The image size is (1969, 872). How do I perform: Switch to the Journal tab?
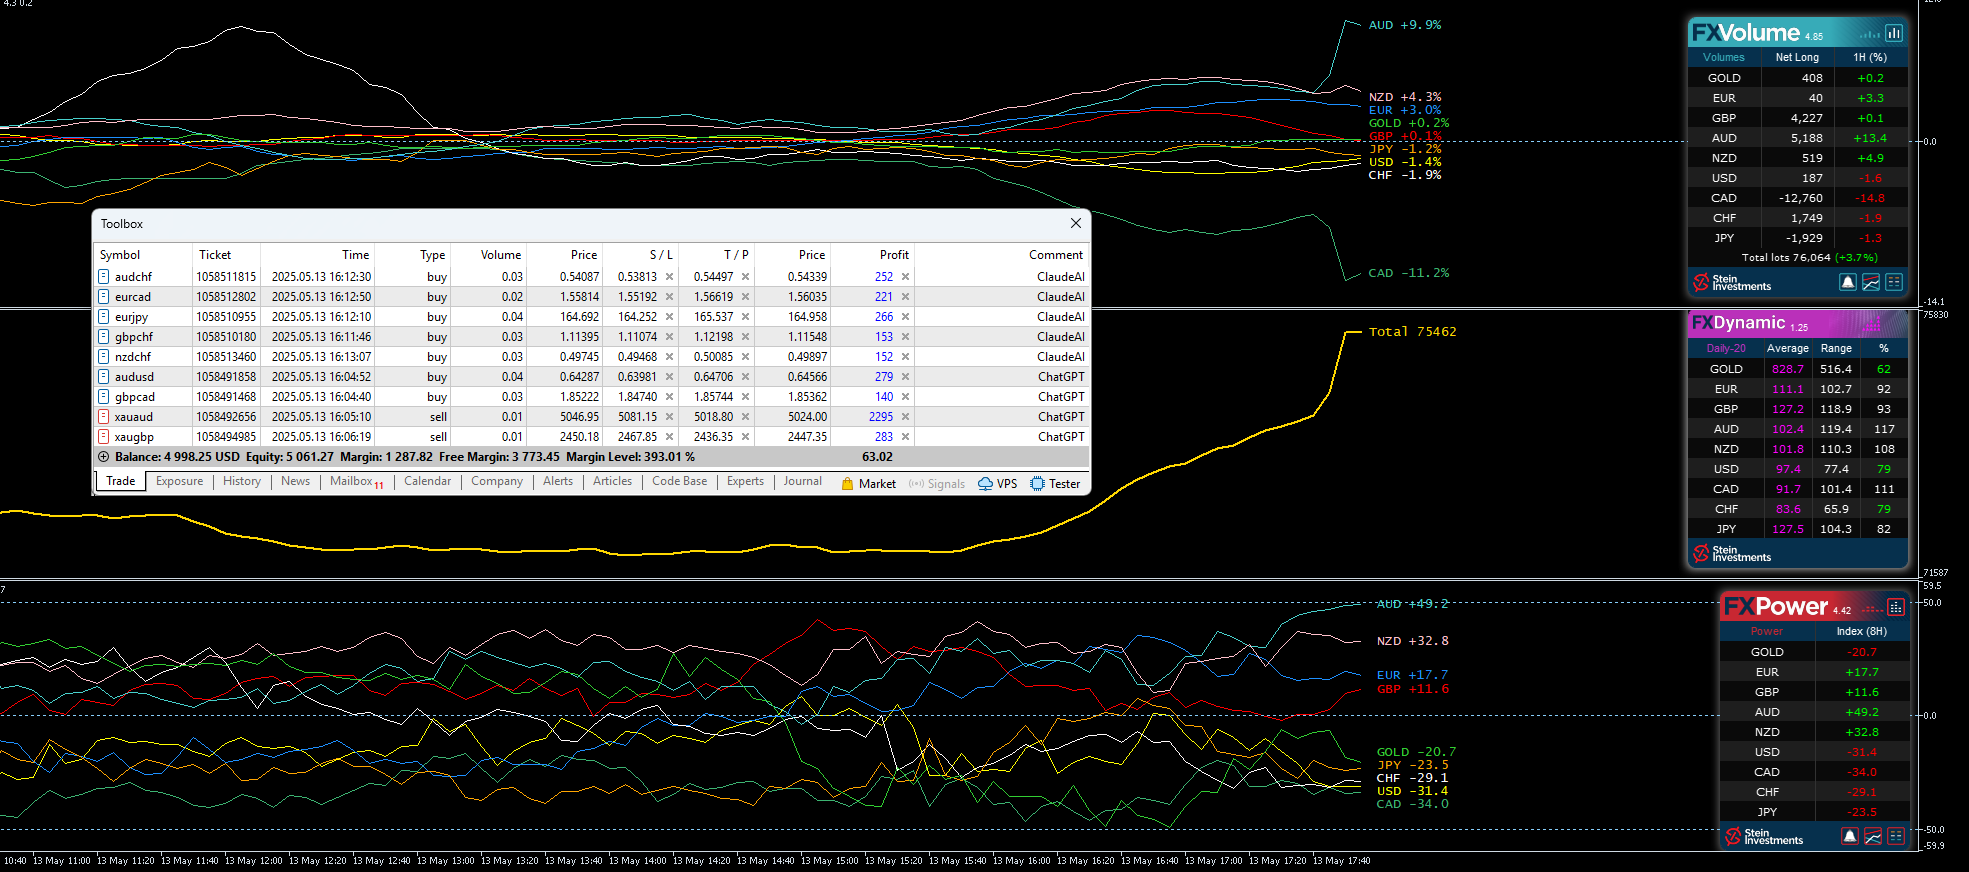pyautogui.click(x=802, y=481)
